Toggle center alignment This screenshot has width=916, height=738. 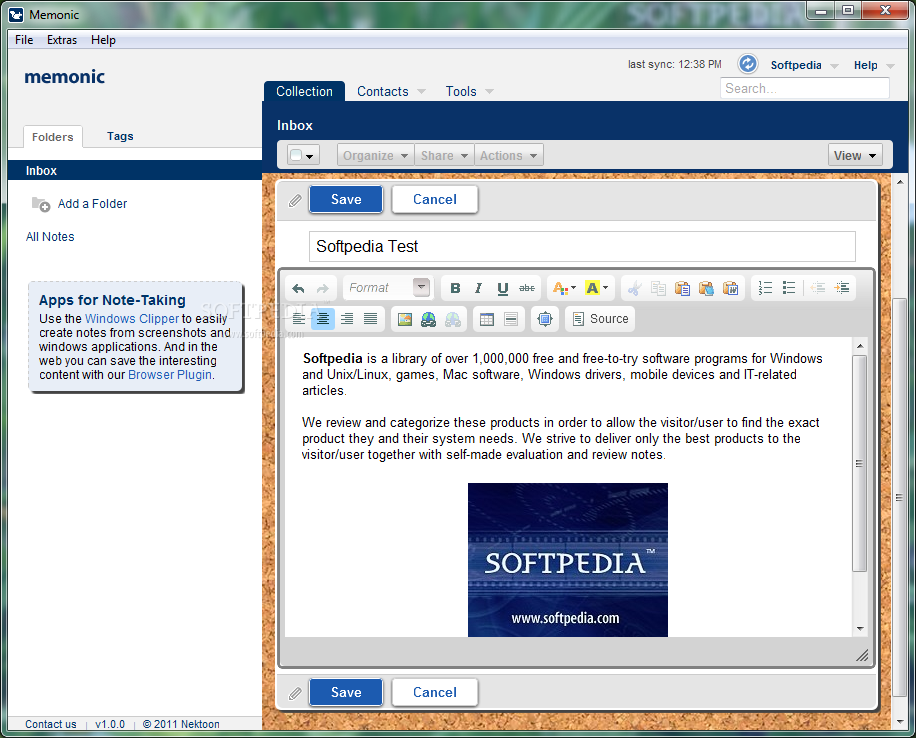pyautogui.click(x=322, y=319)
